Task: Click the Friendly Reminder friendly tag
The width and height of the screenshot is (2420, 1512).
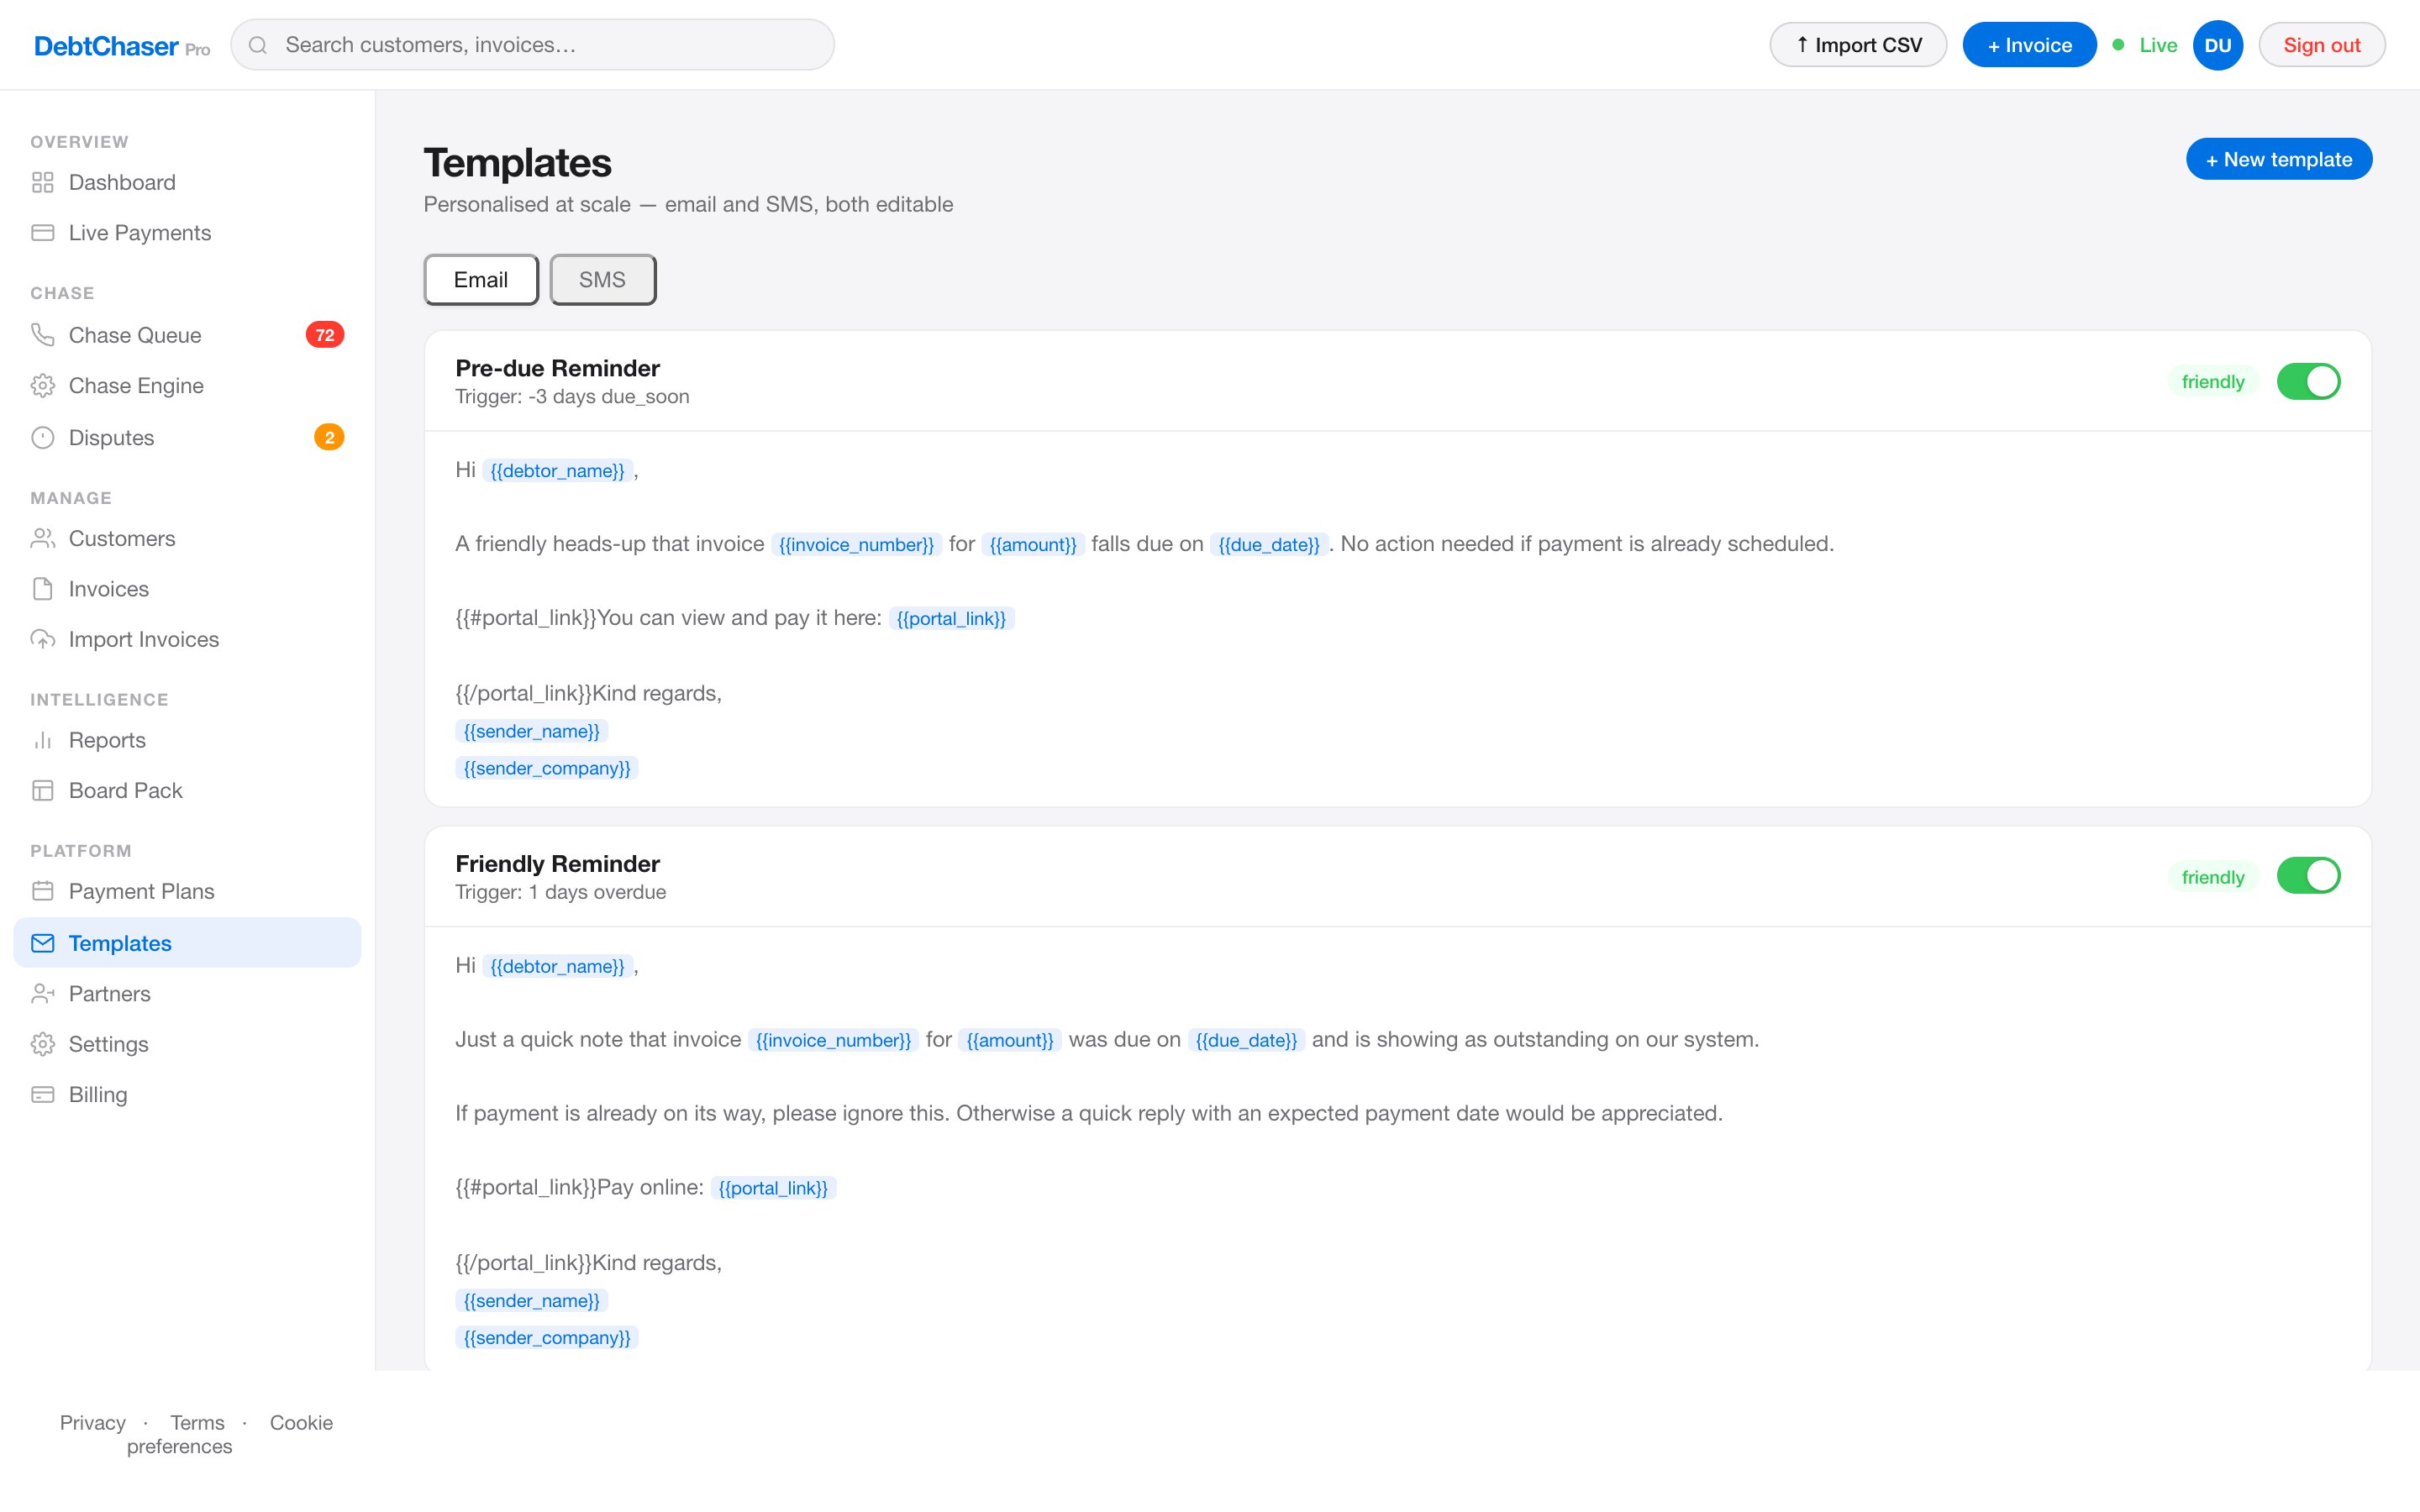Action: coord(2212,877)
